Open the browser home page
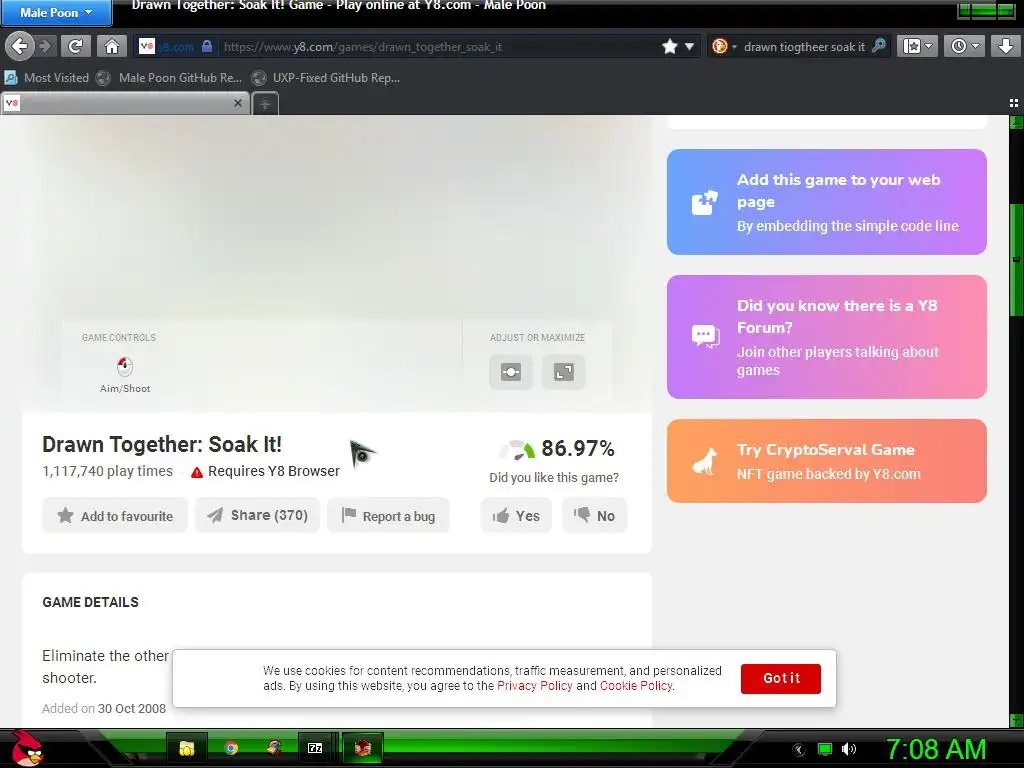1024x768 pixels. click(x=112, y=46)
